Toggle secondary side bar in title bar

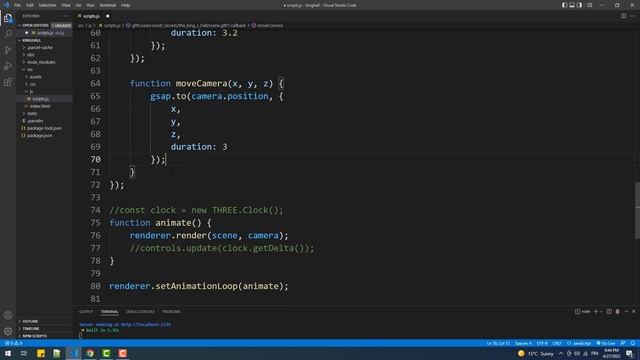(x=579, y=5)
